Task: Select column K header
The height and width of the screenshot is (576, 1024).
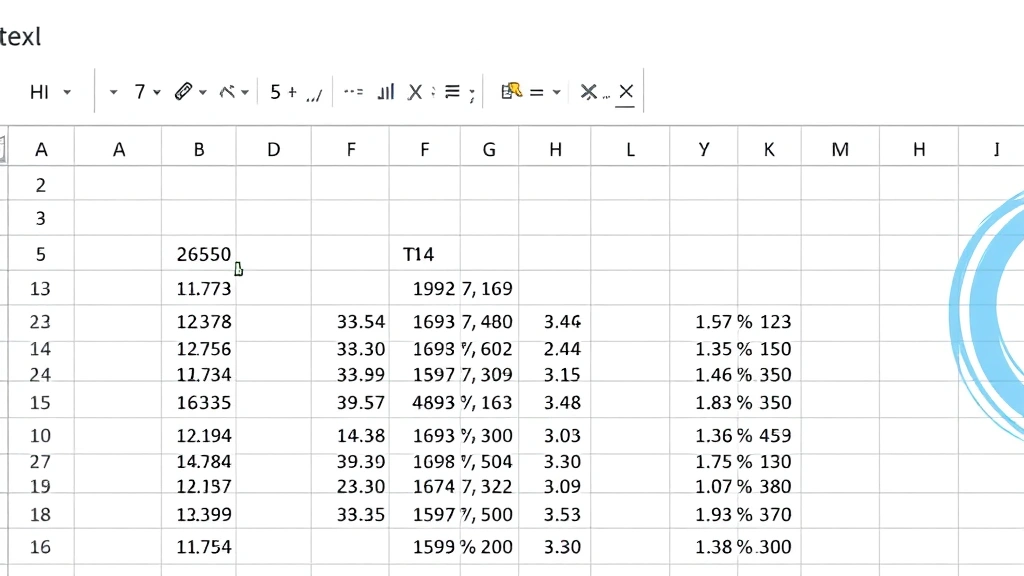Action: click(x=769, y=150)
